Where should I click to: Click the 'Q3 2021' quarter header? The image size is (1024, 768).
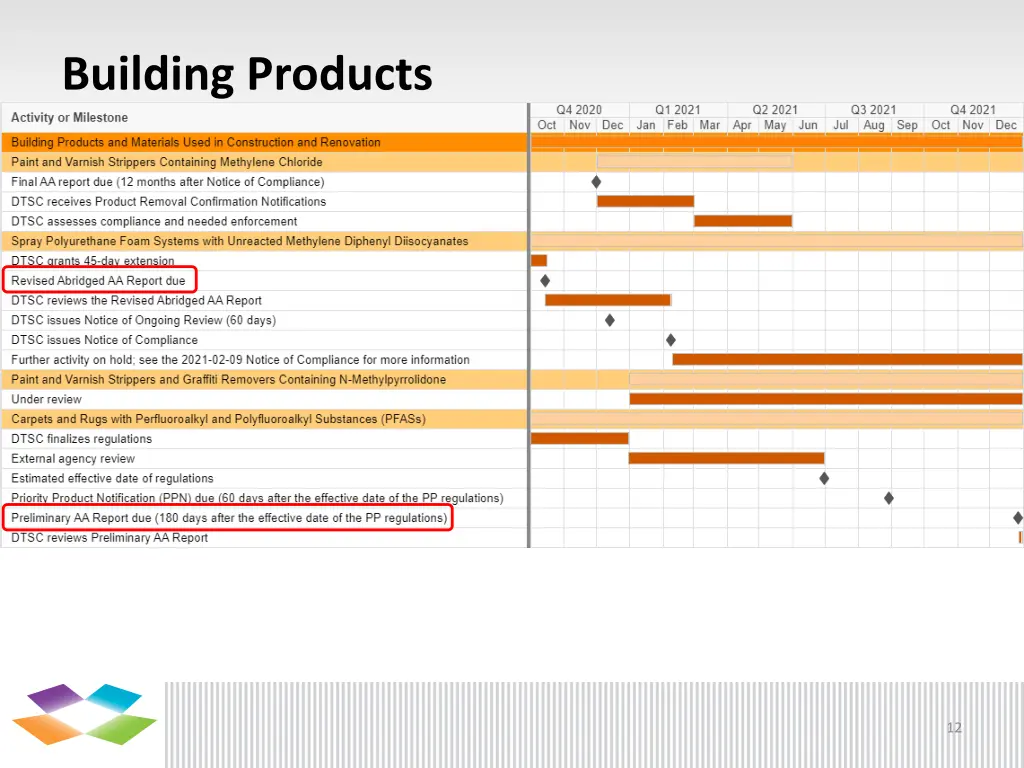(874, 110)
